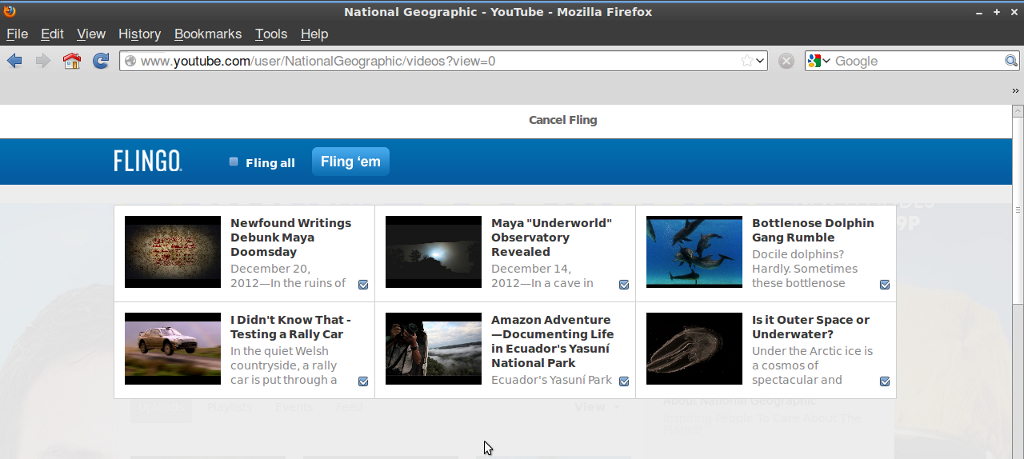This screenshot has height=459, width=1024.
Task: Select the dolphins thumbnail
Action: click(x=694, y=252)
